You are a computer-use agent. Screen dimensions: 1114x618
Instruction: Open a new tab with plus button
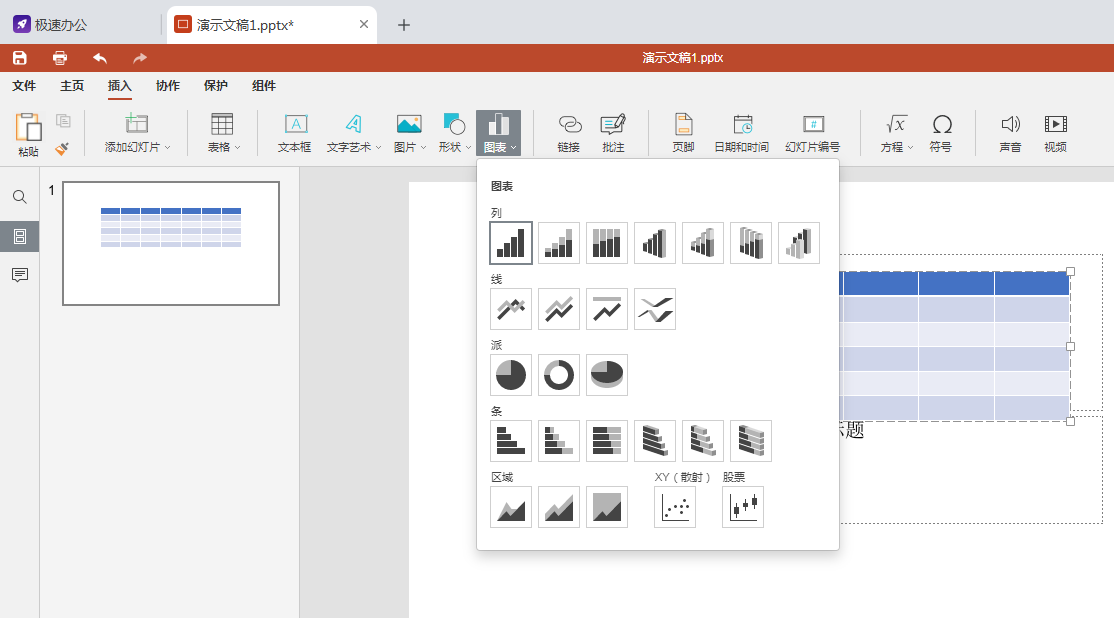[404, 25]
